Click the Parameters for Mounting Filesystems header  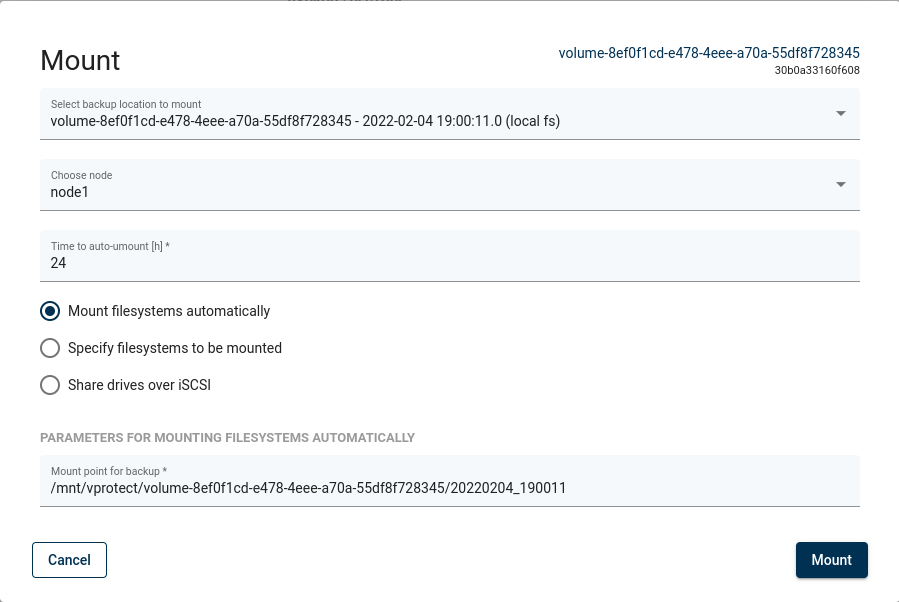click(227, 438)
